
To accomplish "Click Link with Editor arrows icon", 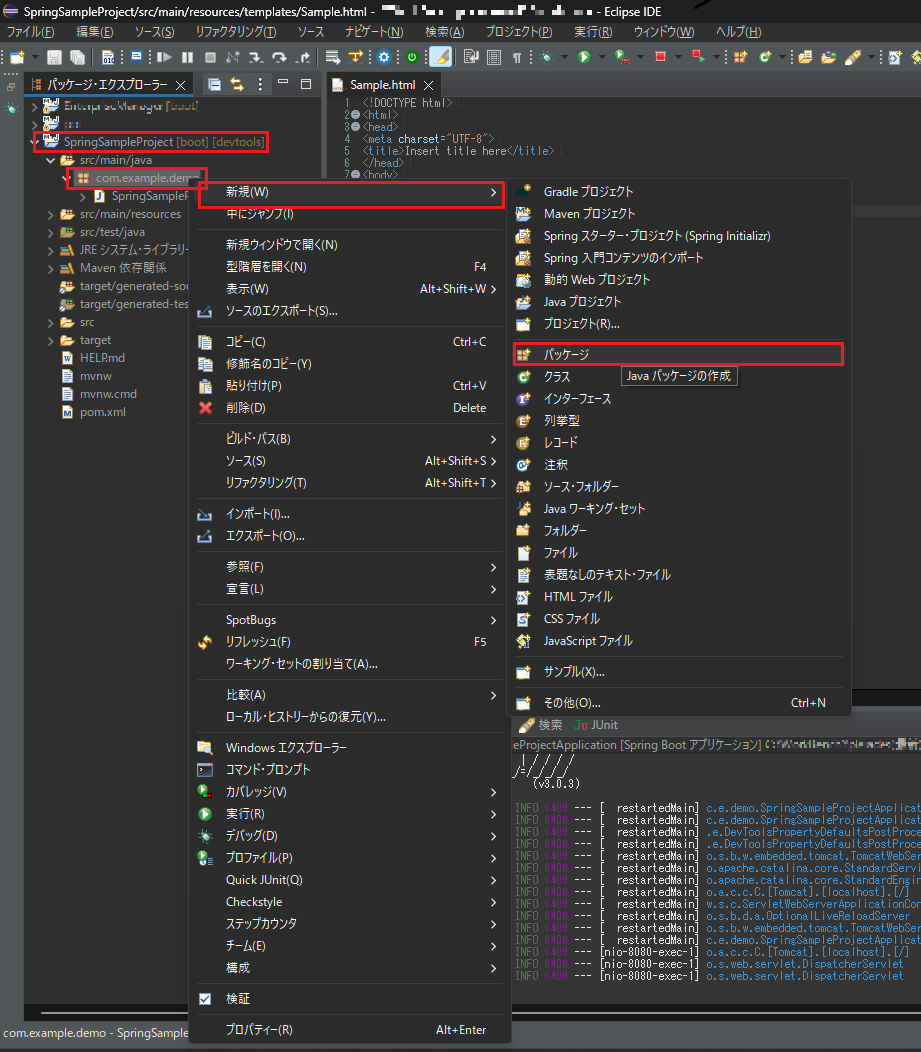I will (237, 85).
